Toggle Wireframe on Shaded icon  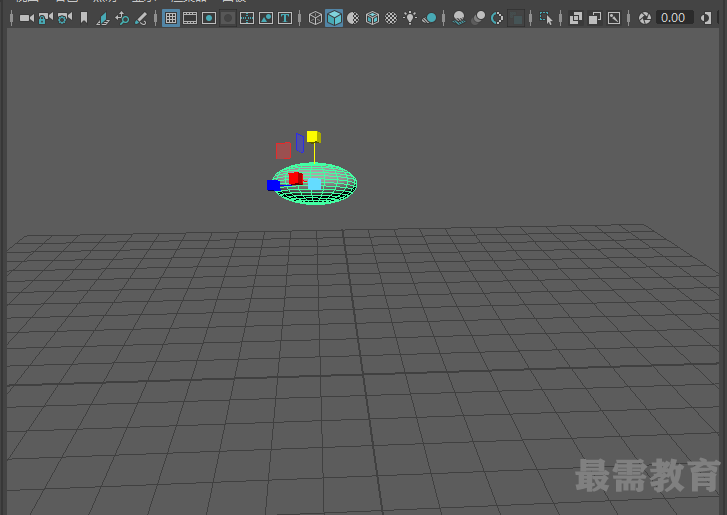tap(372, 18)
